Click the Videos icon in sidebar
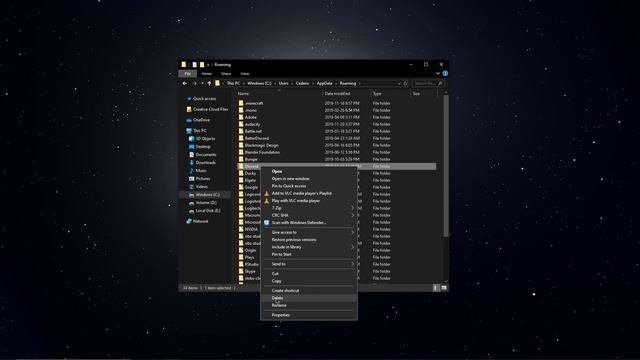This screenshot has width=640, height=360. (x=191, y=187)
